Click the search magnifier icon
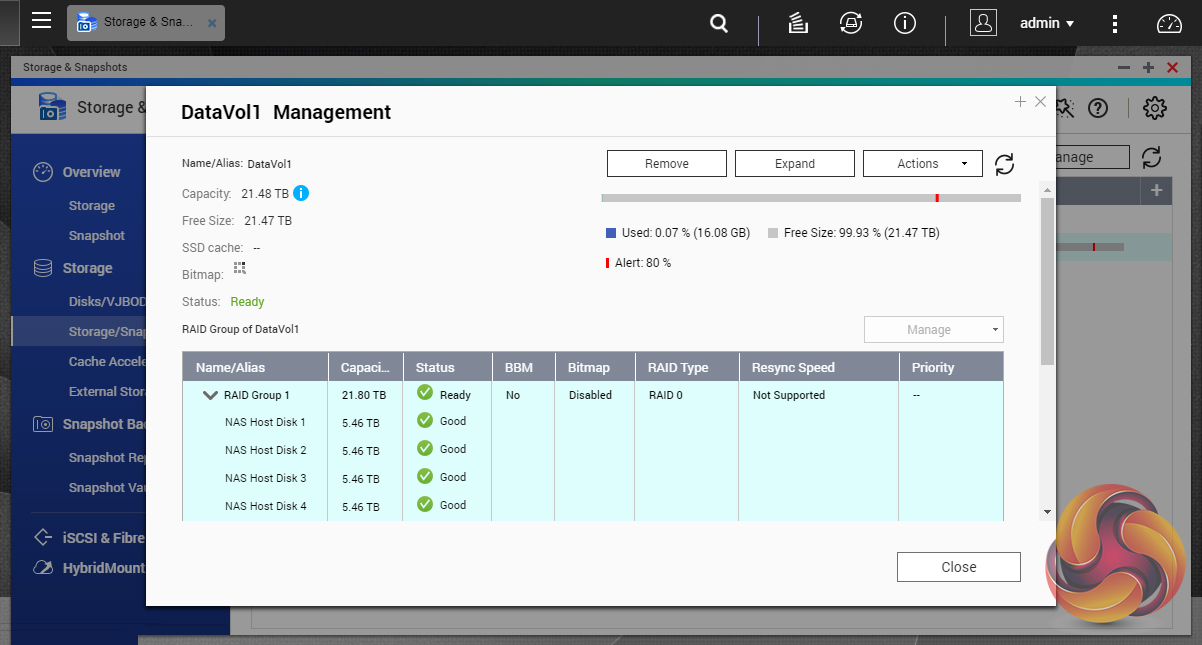 click(x=718, y=23)
